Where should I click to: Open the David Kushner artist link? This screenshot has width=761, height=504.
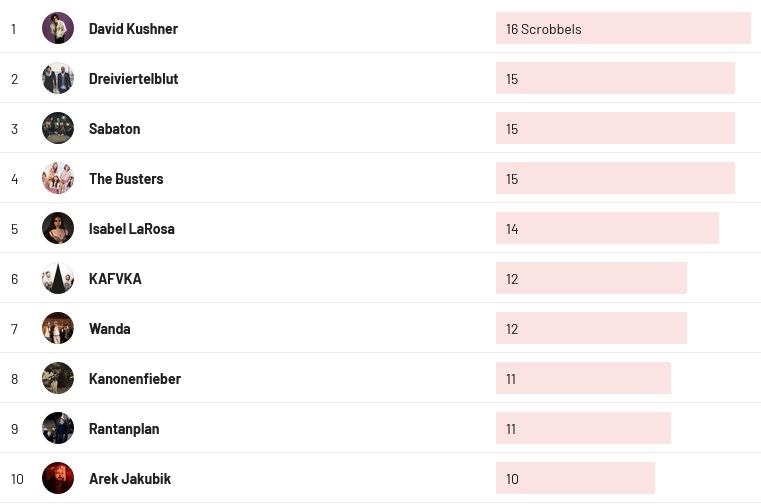(x=133, y=29)
